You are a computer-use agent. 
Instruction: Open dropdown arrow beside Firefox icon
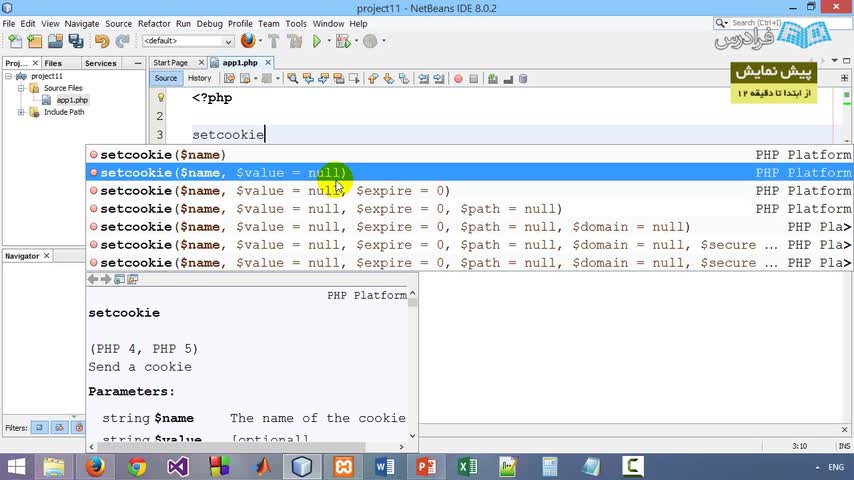pyautogui.click(x=260, y=41)
